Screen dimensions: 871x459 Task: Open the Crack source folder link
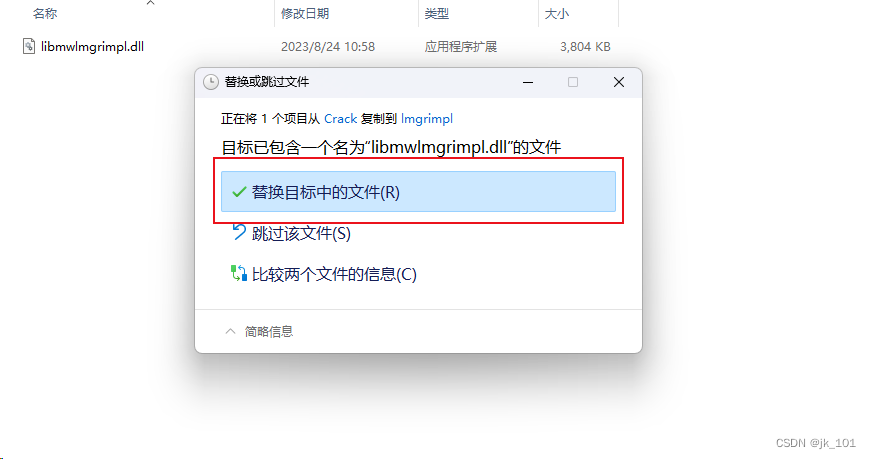[x=341, y=119]
